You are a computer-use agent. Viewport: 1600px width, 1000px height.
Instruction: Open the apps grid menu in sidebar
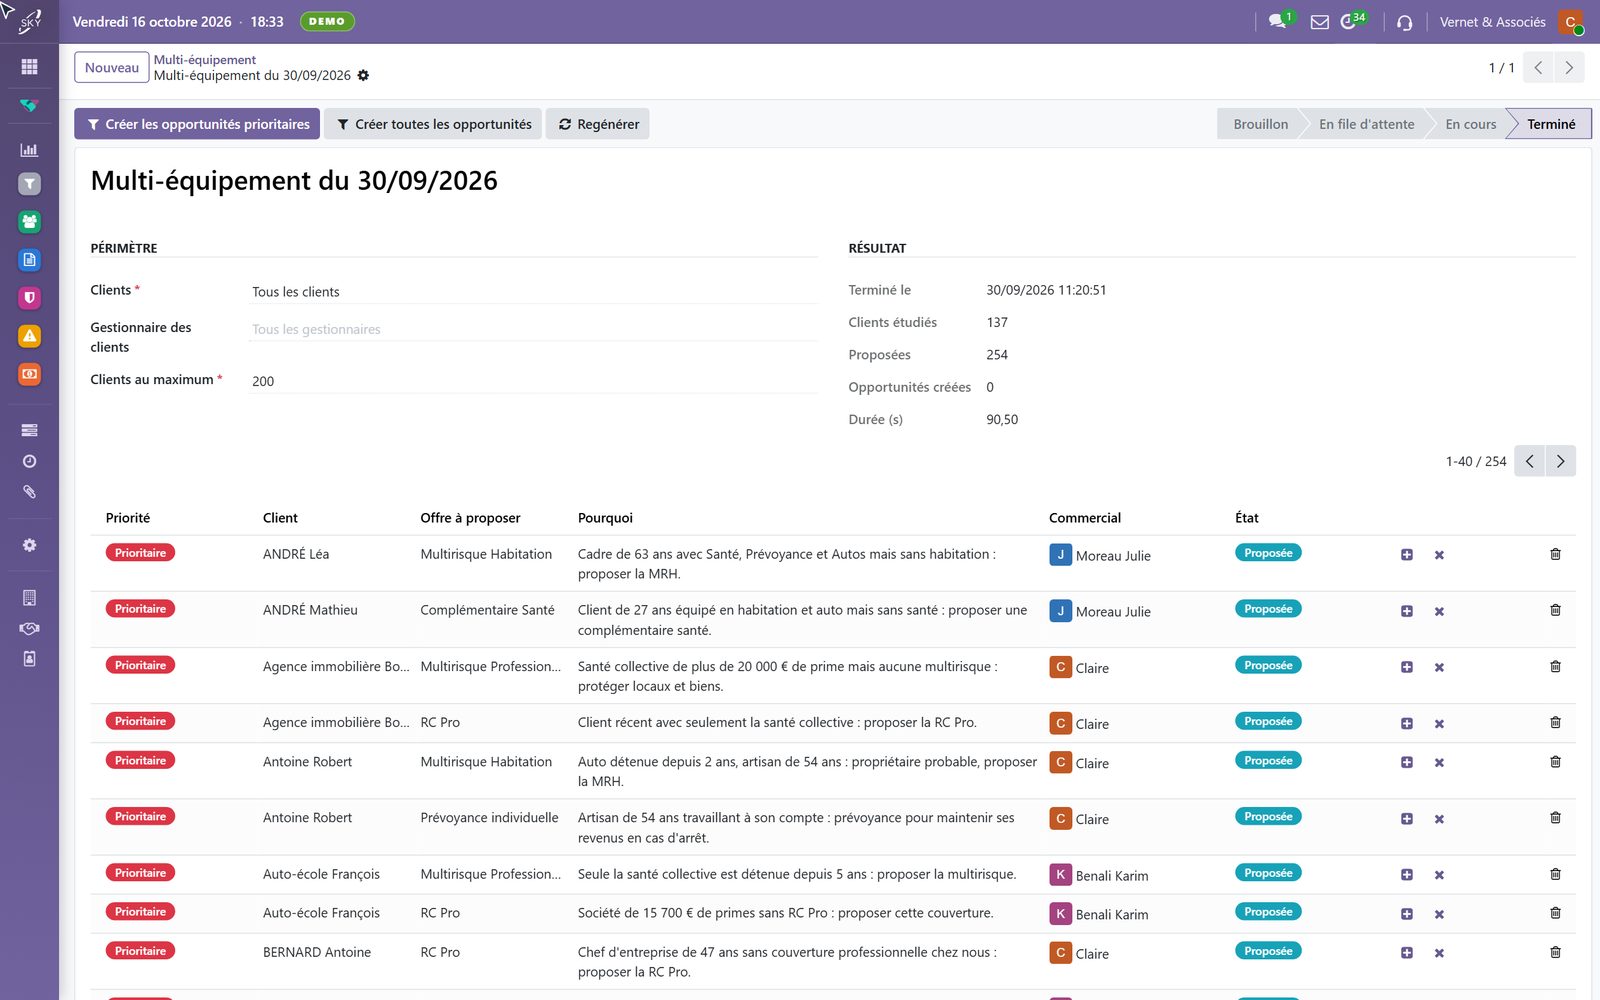(x=29, y=67)
